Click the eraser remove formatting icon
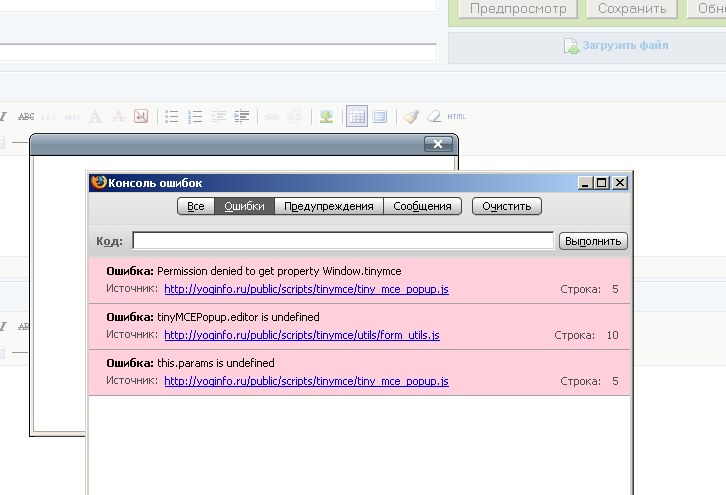The image size is (726, 495). point(434,117)
